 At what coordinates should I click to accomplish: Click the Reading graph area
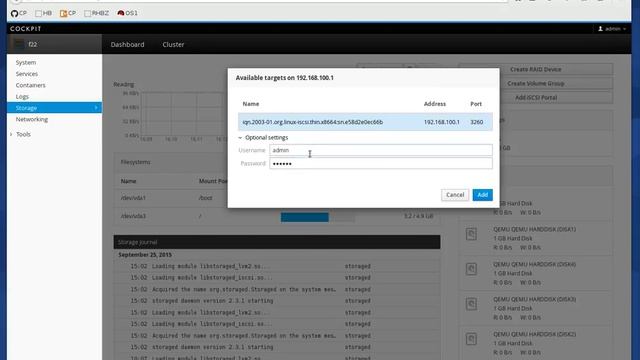point(184,114)
